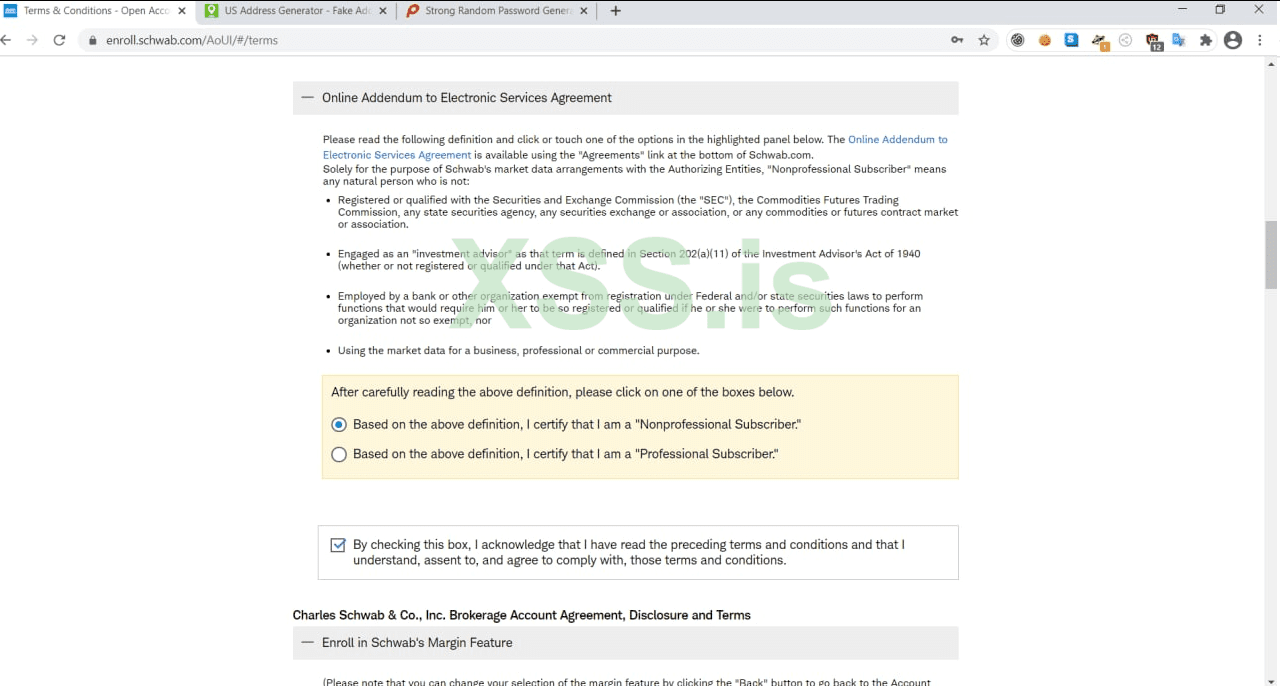Image resolution: width=1280 pixels, height=686 pixels.
Task: Collapse the Online Addendum to Electronic Services section
Action: tap(625, 98)
